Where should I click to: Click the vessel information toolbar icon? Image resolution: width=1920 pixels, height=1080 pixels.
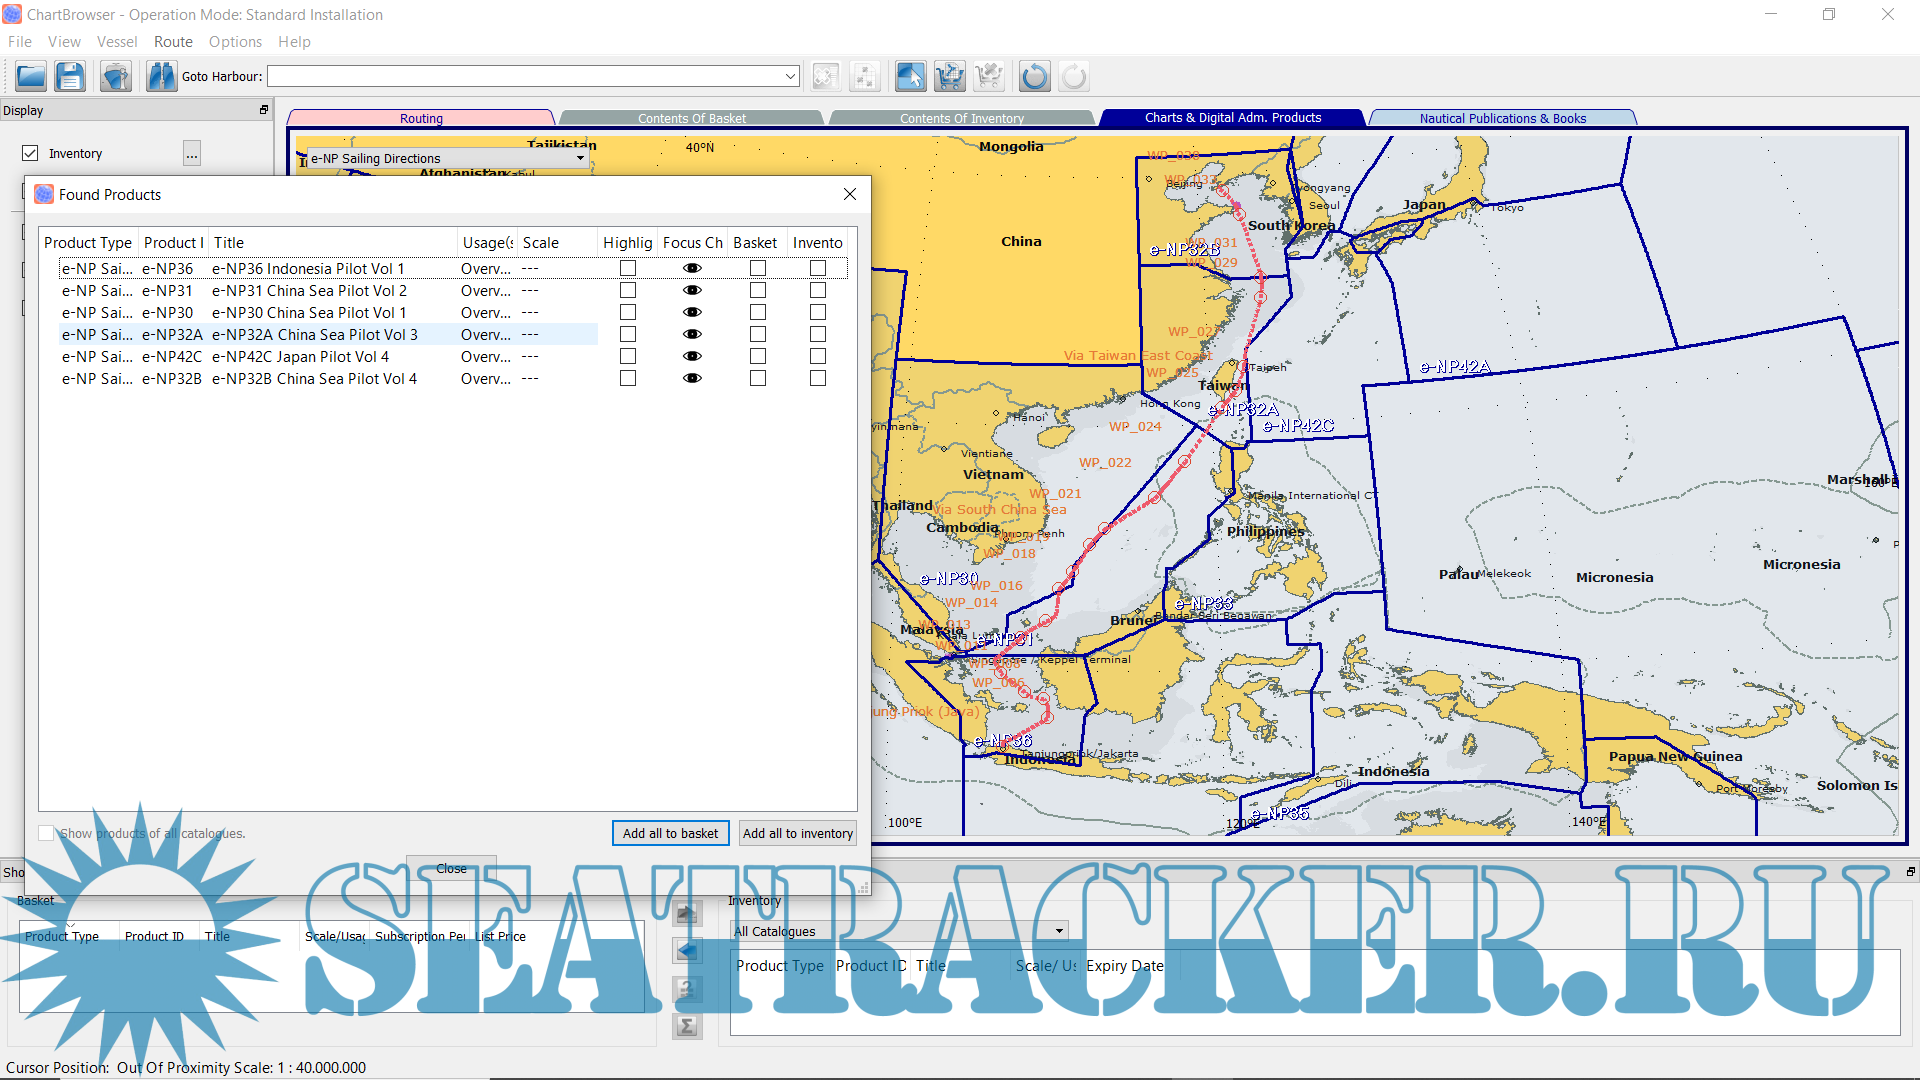[x=116, y=76]
